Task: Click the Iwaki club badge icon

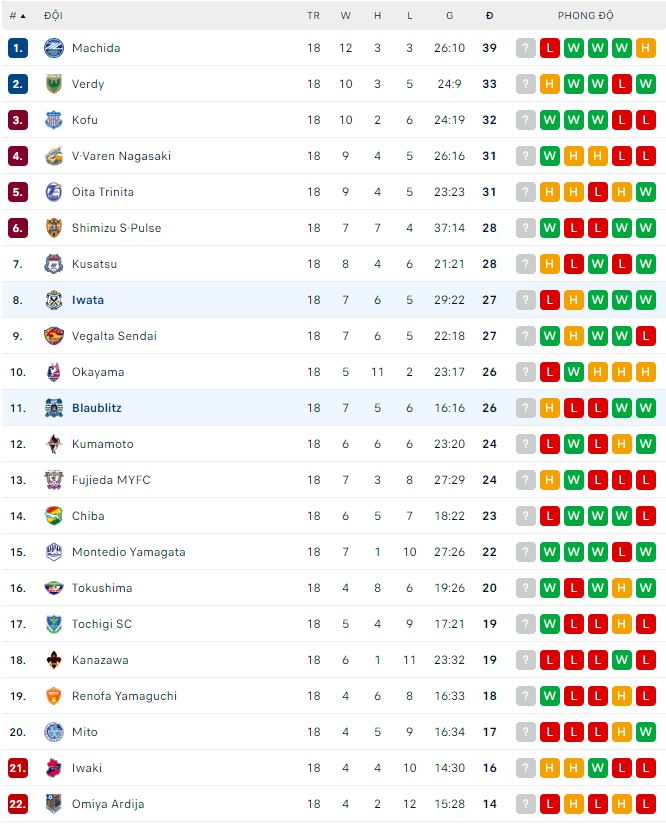Action: [54, 768]
